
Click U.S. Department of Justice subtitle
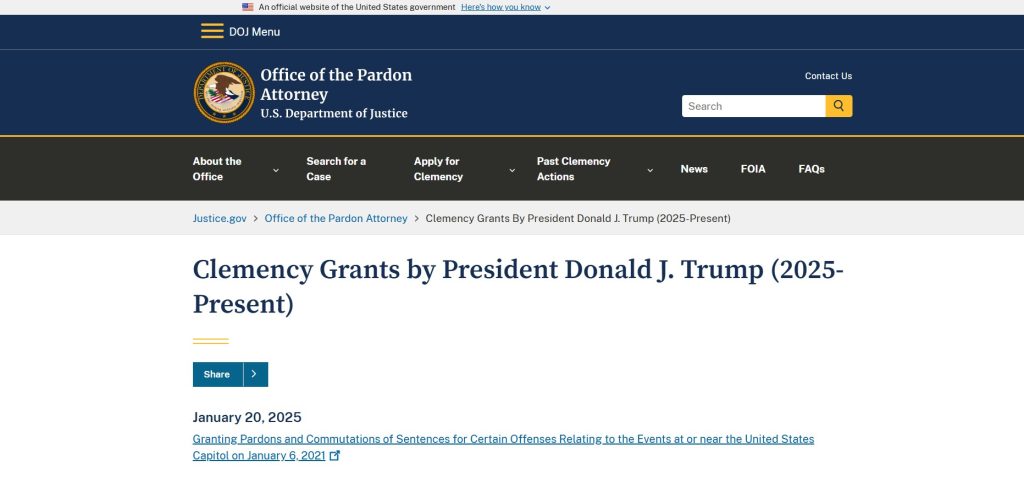pyautogui.click(x=334, y=114)
